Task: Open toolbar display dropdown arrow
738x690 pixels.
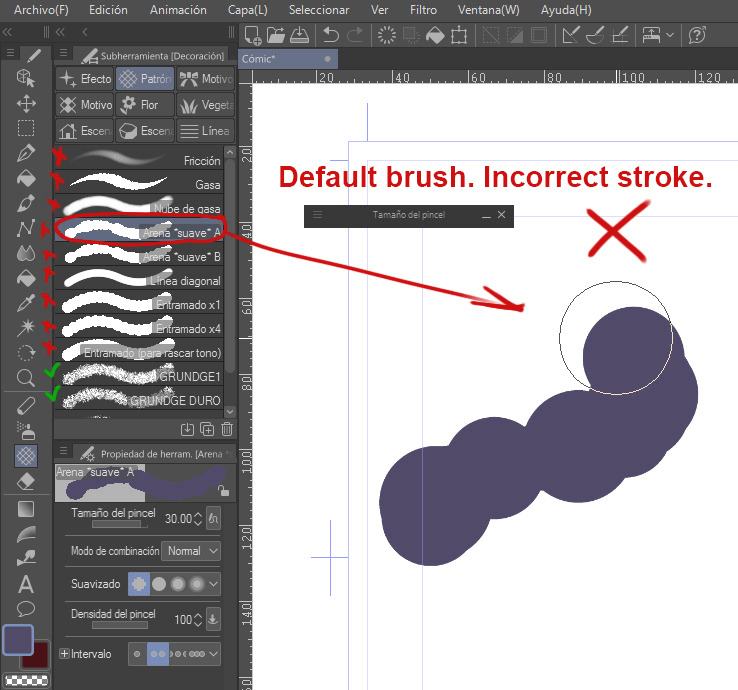Action: pos(670,35)
